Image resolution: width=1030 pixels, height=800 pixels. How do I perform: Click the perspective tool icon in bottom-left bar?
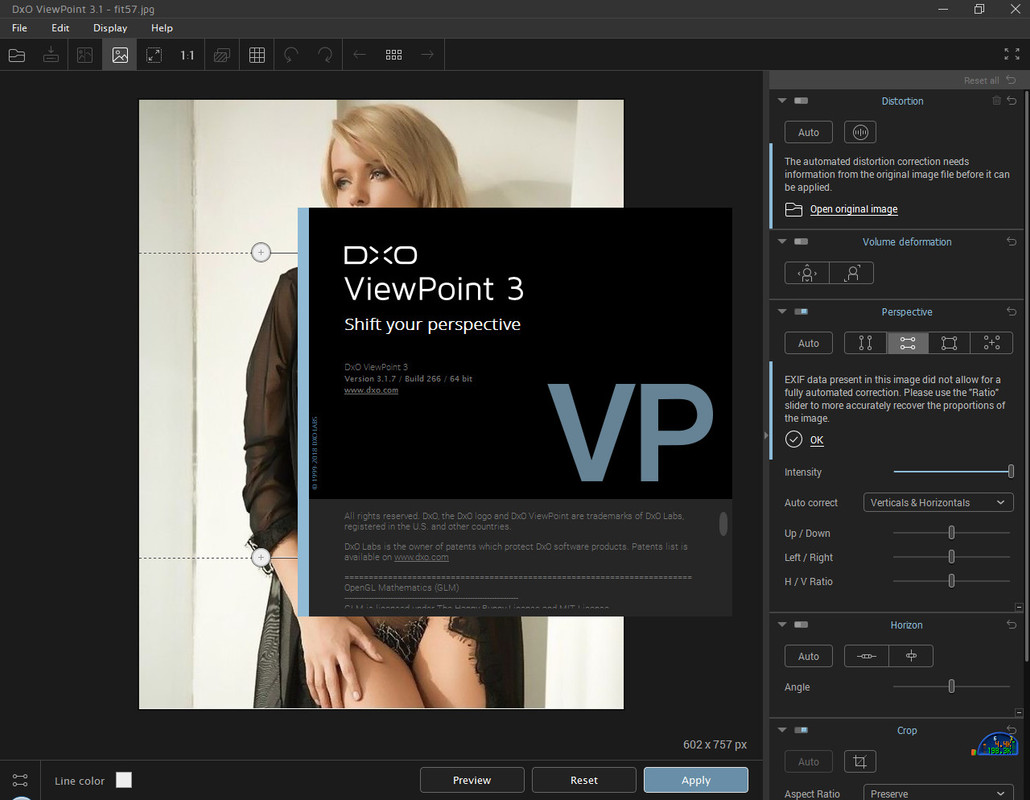tap(20, 780)
